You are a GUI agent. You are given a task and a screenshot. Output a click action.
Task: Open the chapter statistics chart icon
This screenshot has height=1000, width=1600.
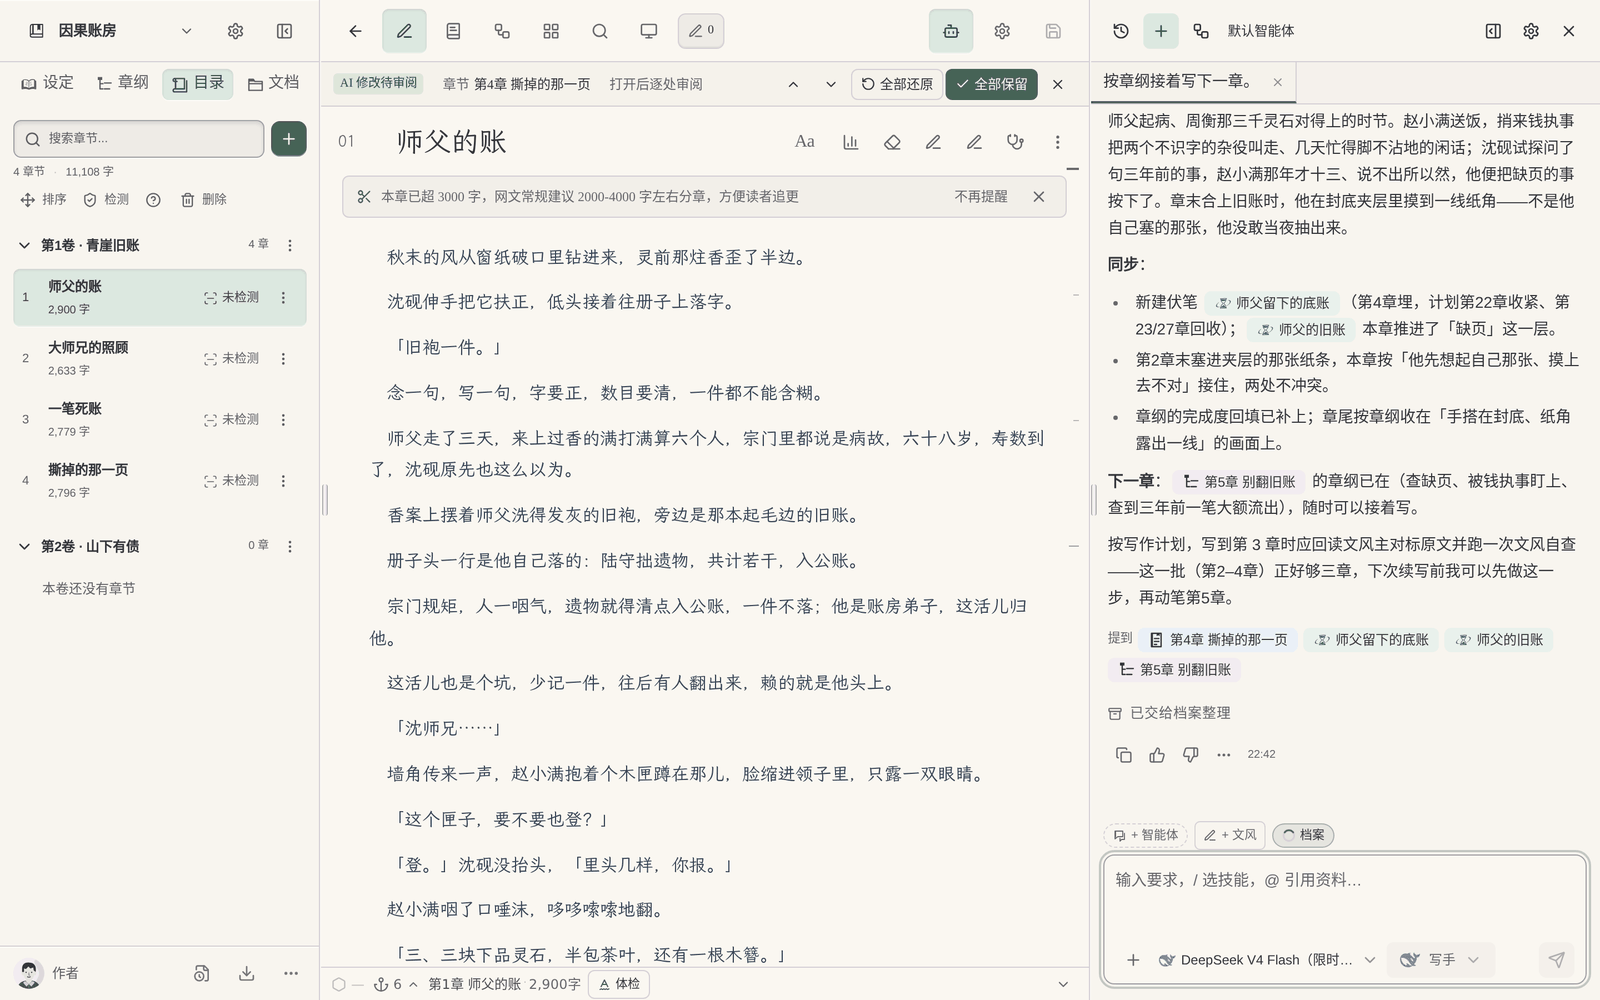coord(851,142)
